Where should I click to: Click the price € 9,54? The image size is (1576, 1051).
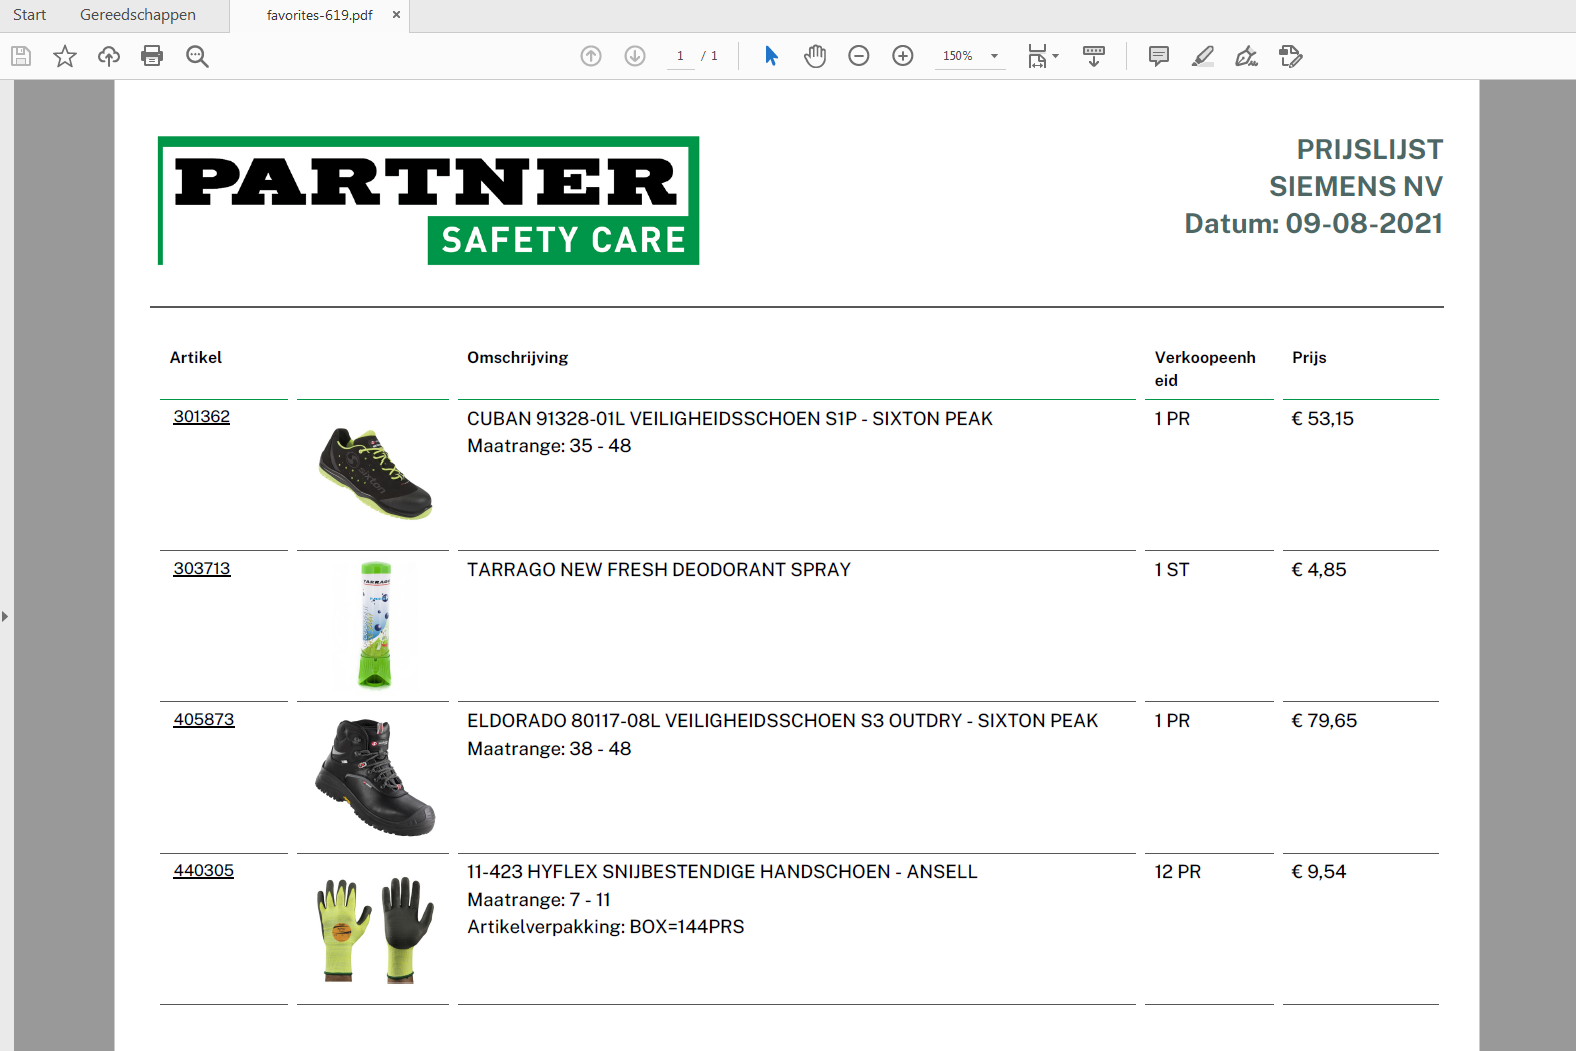click(1319, 871)
